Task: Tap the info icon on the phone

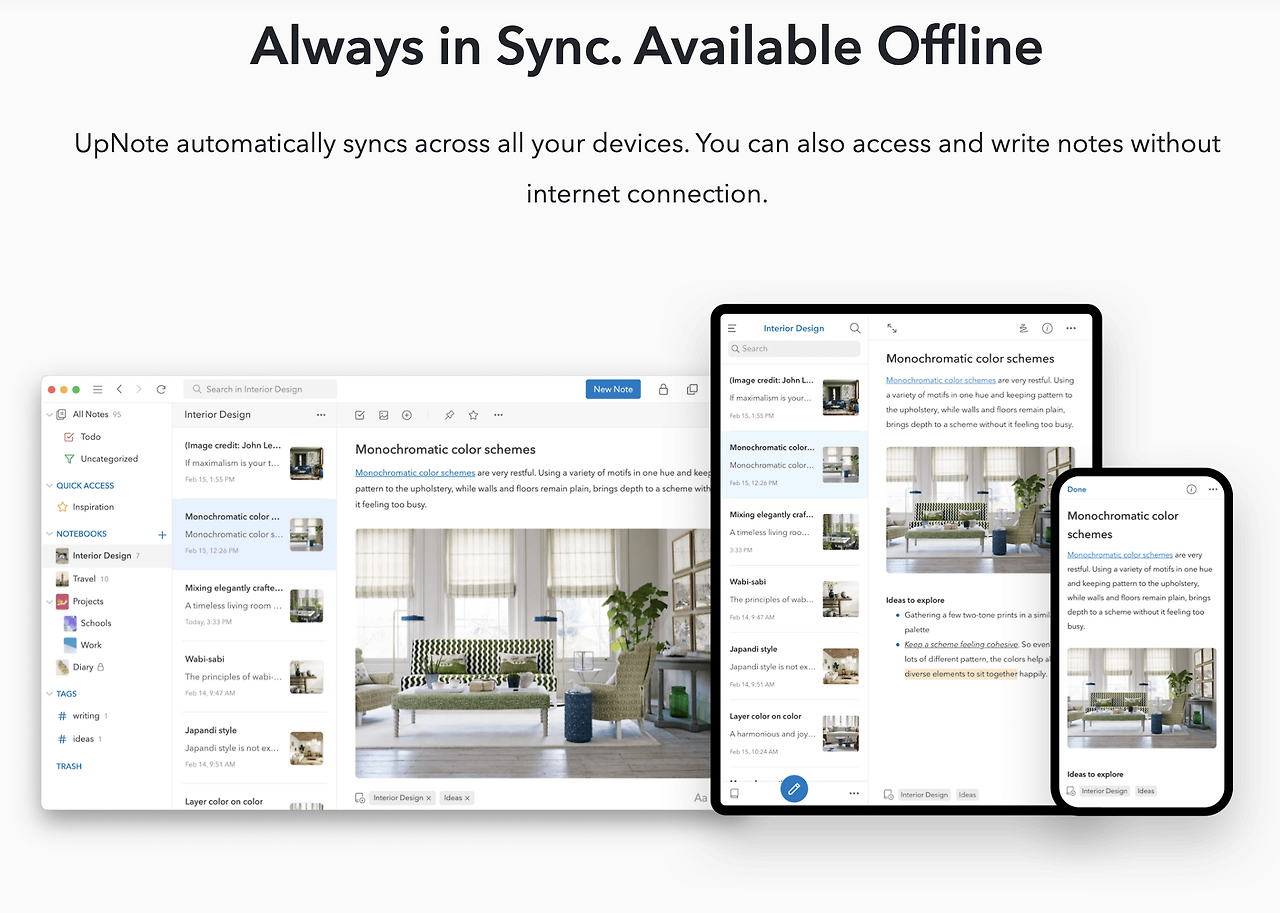Action: 1191,490
